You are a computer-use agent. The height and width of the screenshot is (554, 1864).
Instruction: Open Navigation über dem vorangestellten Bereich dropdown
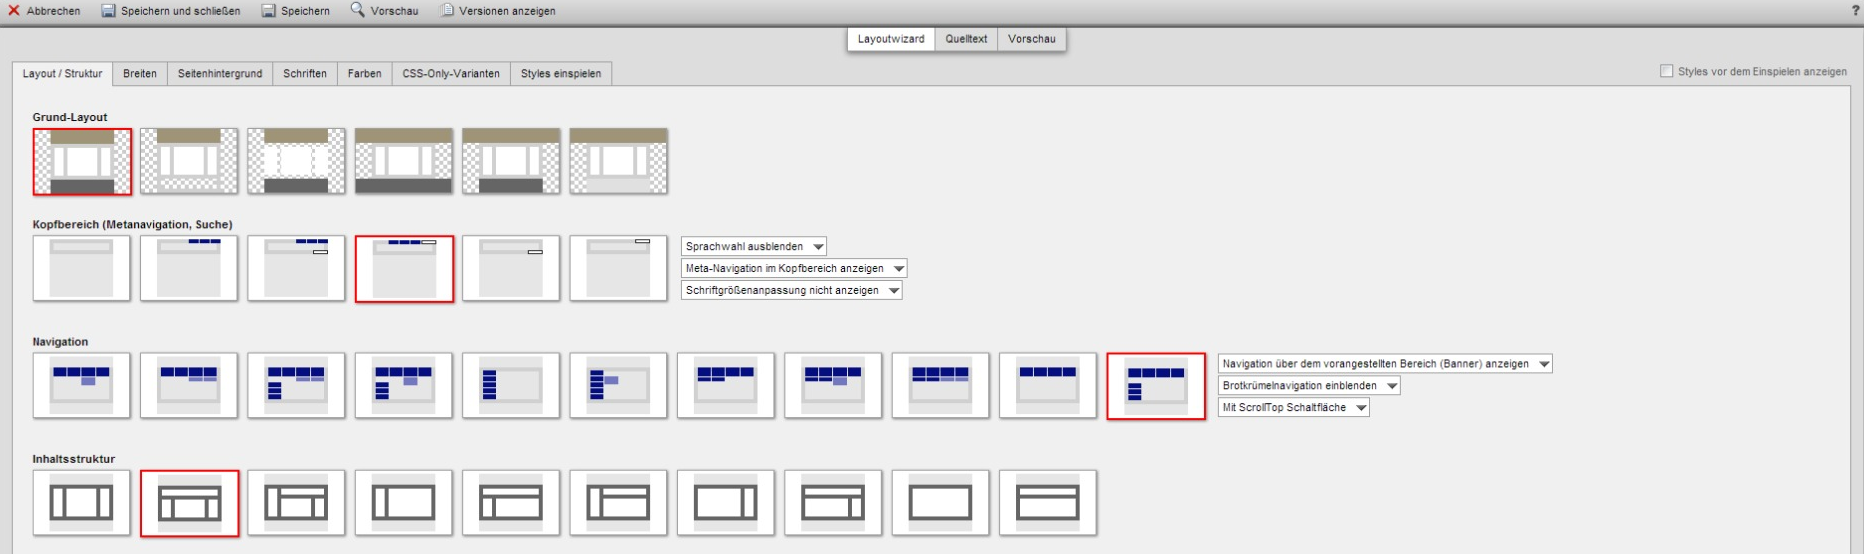click(1385, 364)
